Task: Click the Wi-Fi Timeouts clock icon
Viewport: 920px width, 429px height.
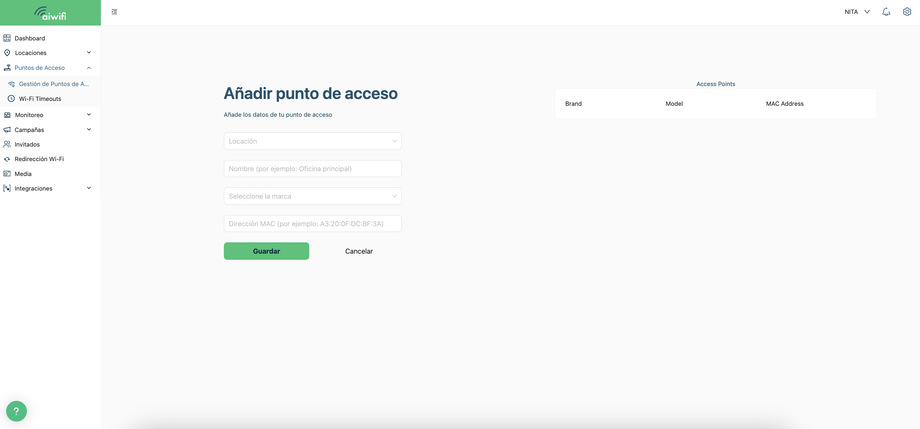Action: [x=11, y=99]
